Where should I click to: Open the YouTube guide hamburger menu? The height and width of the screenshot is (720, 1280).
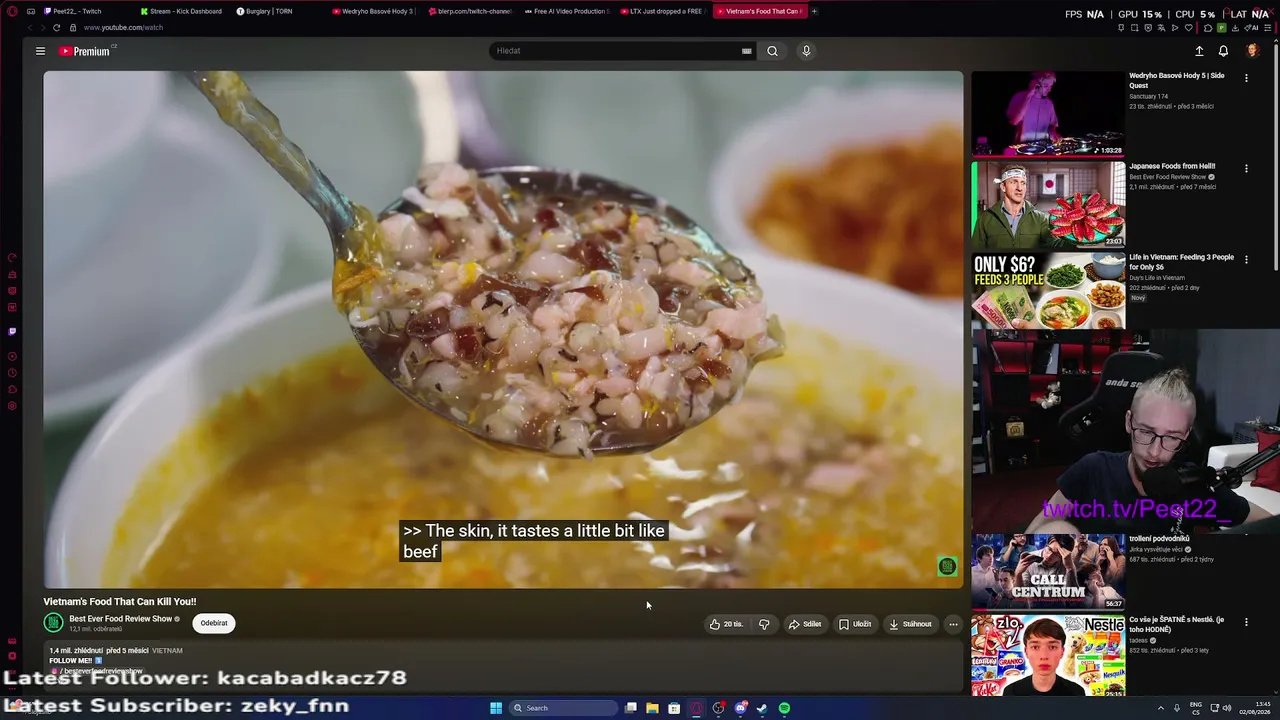(40, 51)
